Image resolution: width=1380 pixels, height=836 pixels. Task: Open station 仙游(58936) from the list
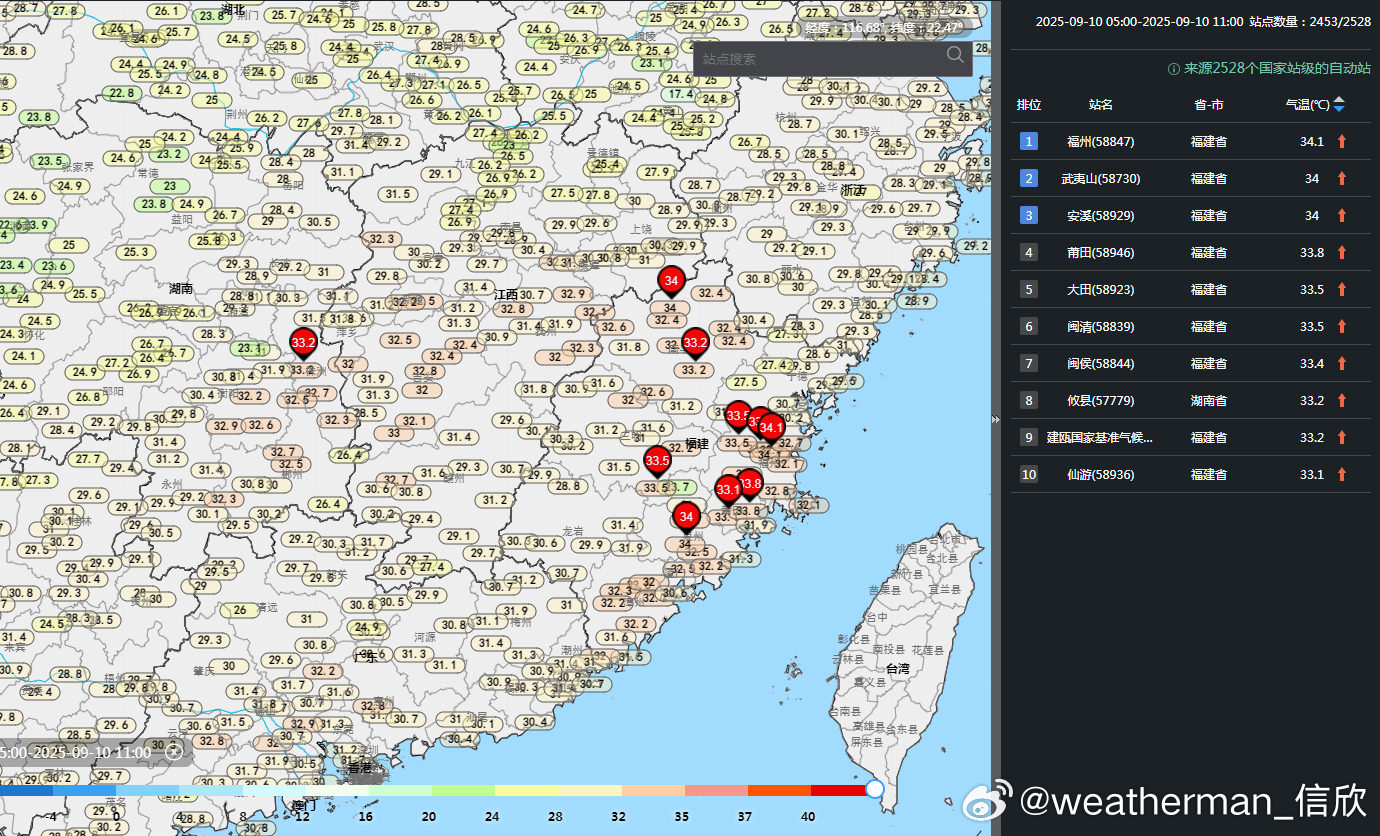click(1101, 474)
